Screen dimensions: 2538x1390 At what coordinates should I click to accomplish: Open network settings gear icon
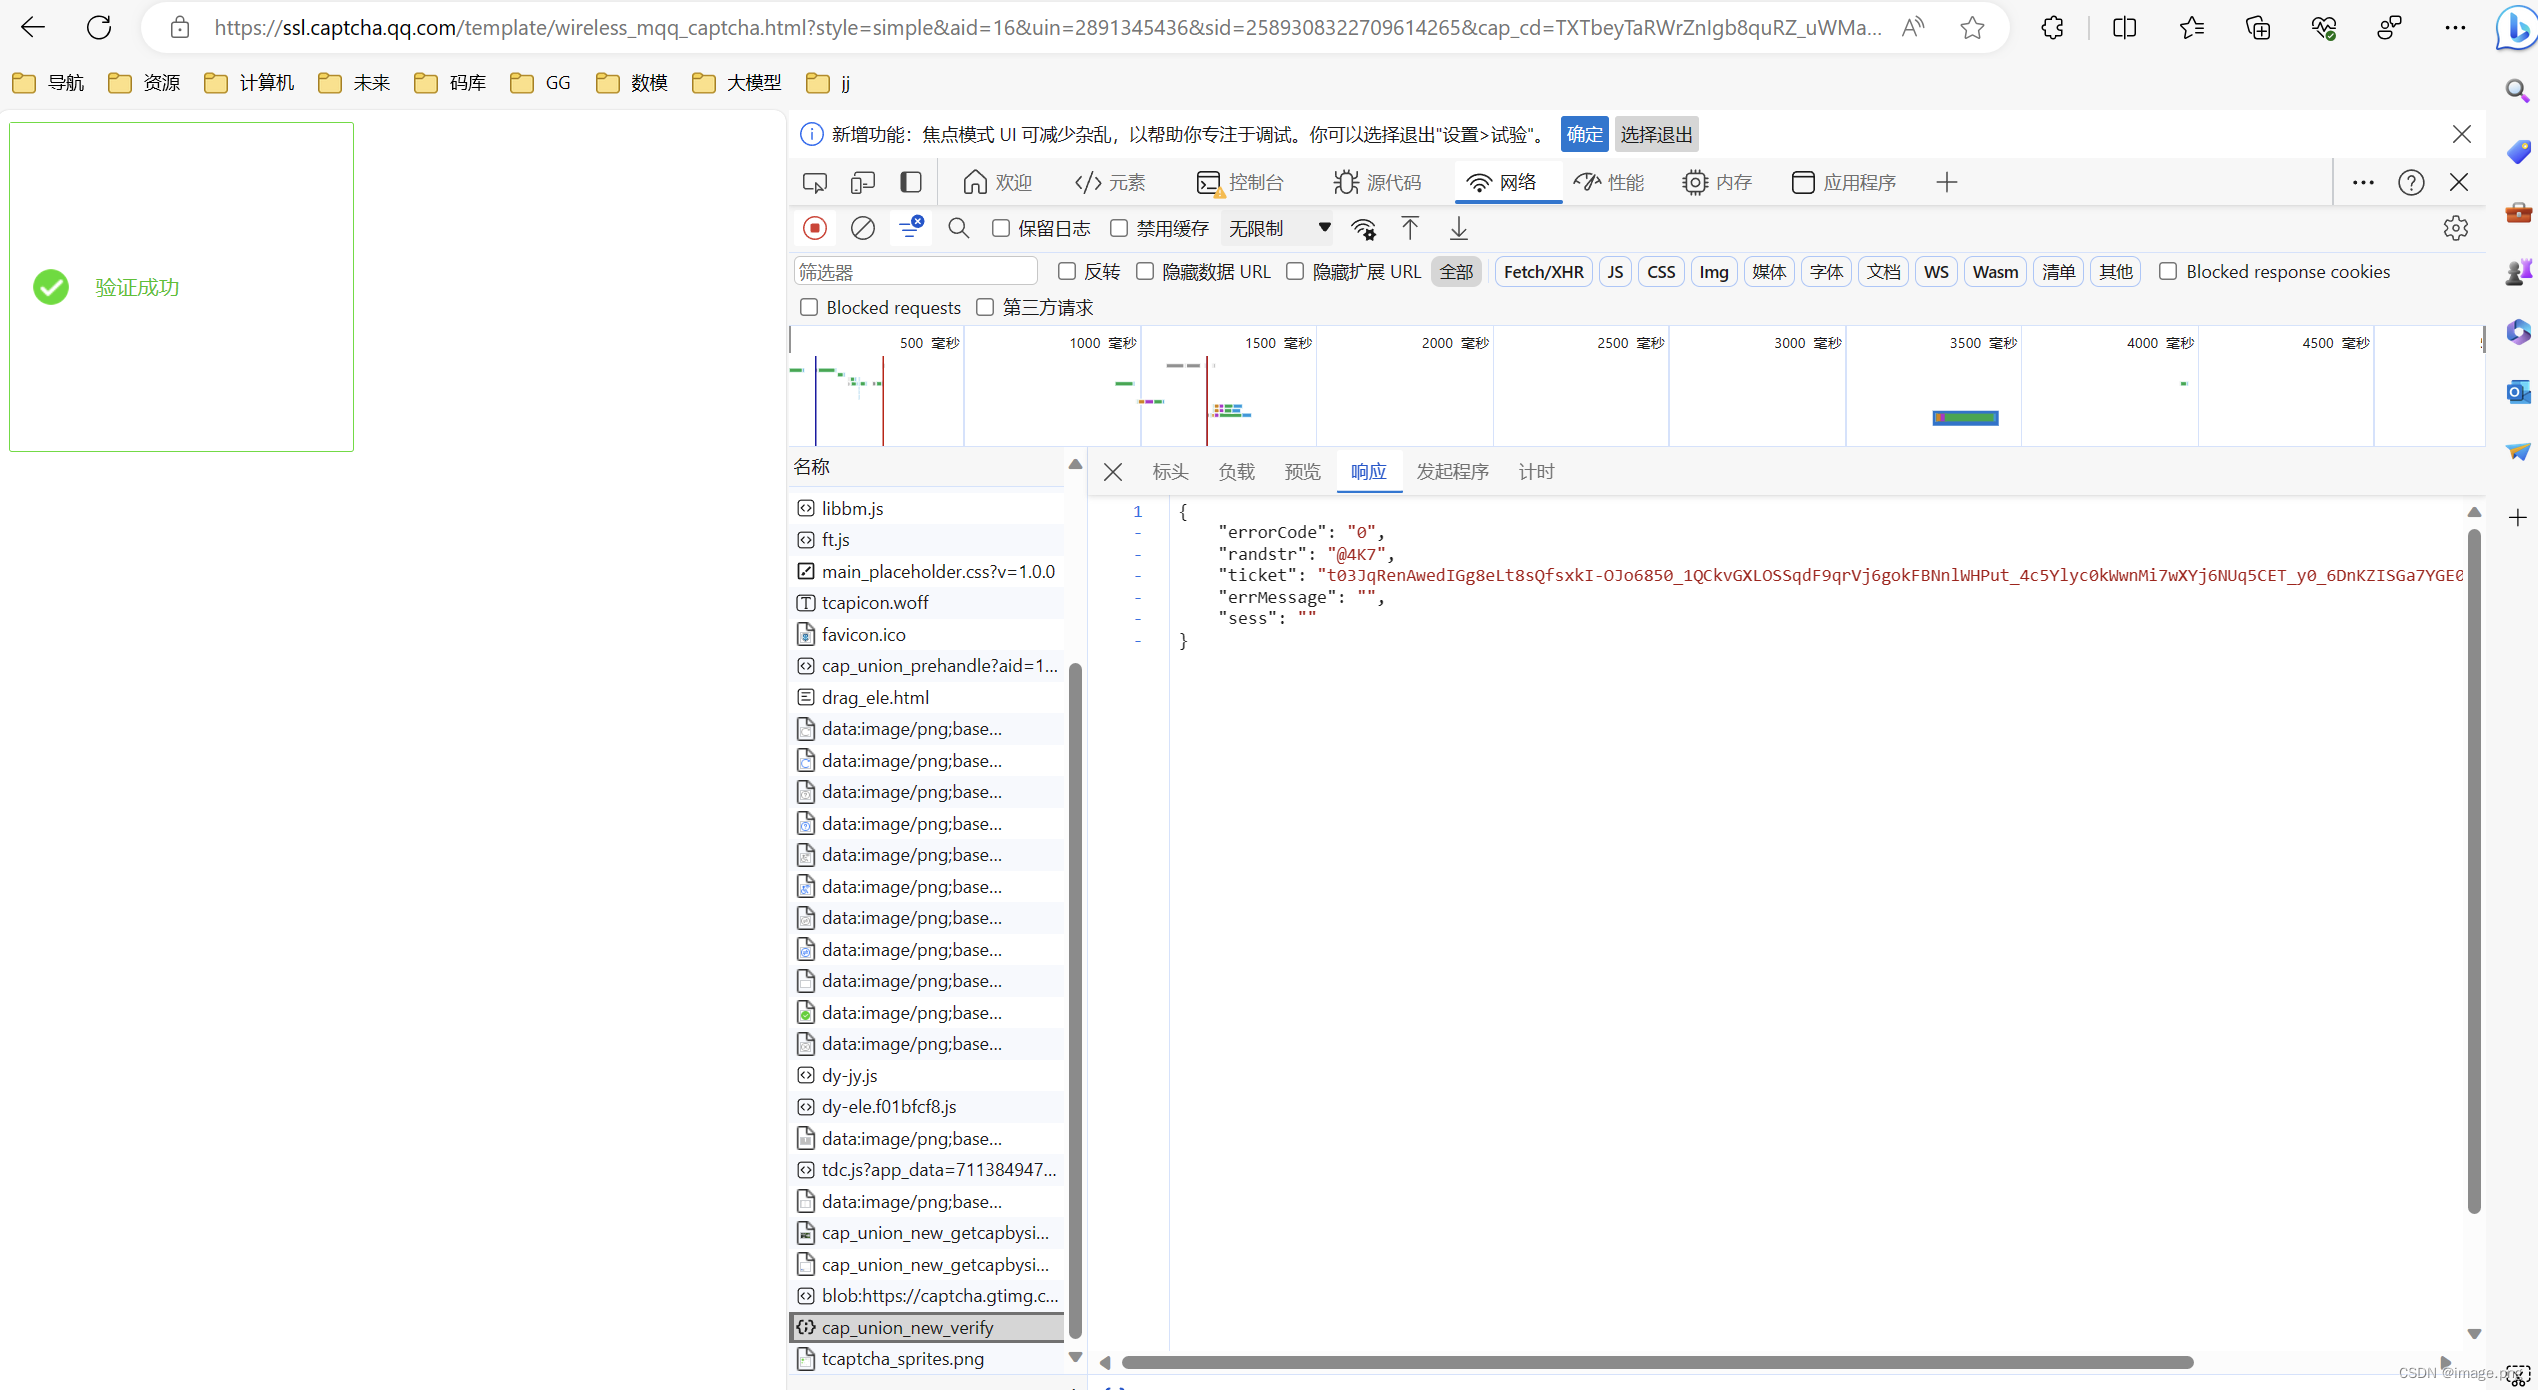(2455, 229)
